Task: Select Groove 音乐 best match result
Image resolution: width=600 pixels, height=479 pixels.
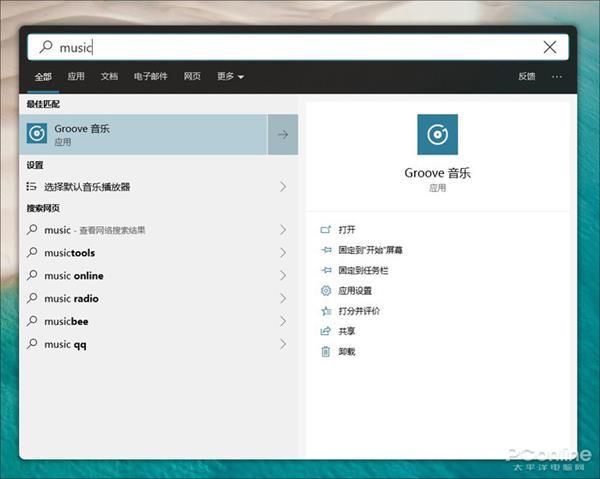Action: [143, 134]
